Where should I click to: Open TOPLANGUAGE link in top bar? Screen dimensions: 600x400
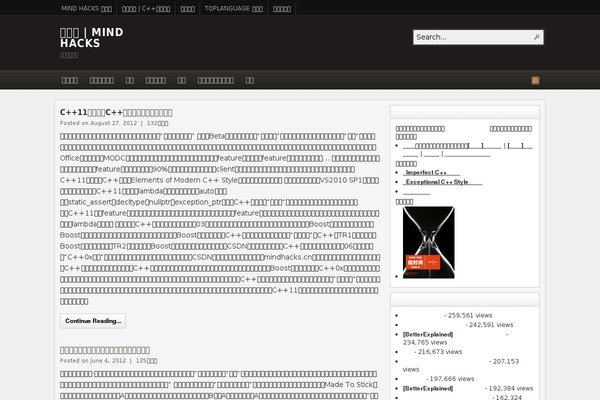pos(233,8)
